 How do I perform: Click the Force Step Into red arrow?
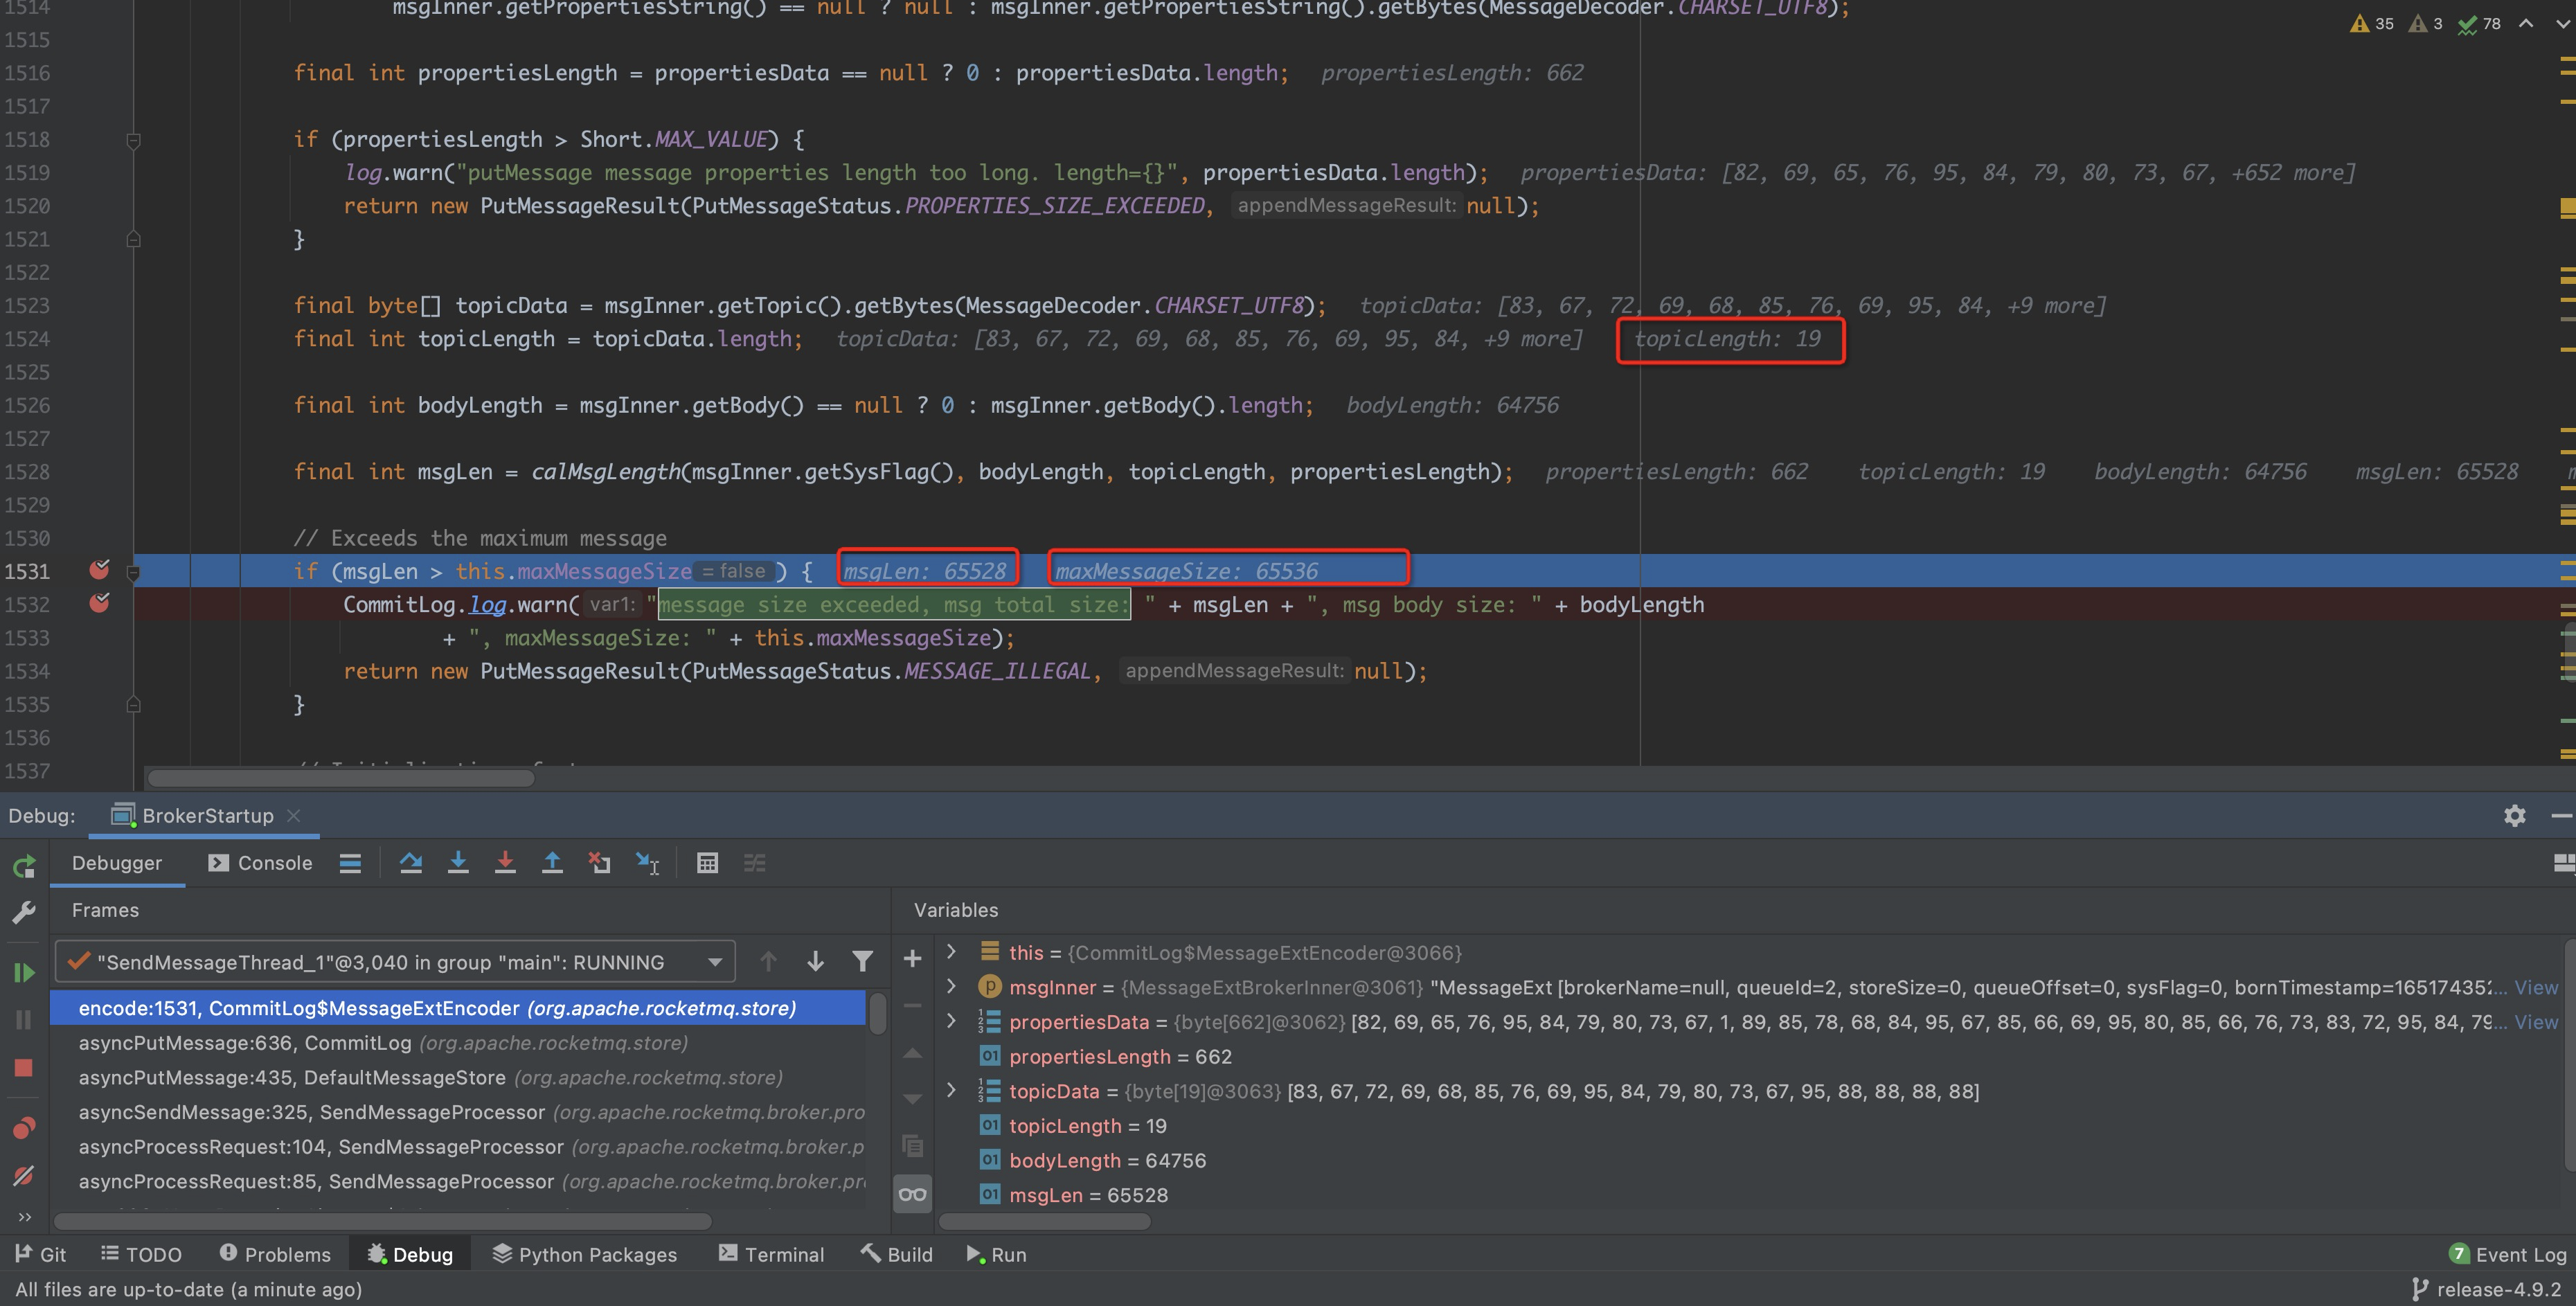(x=505, y=863)
